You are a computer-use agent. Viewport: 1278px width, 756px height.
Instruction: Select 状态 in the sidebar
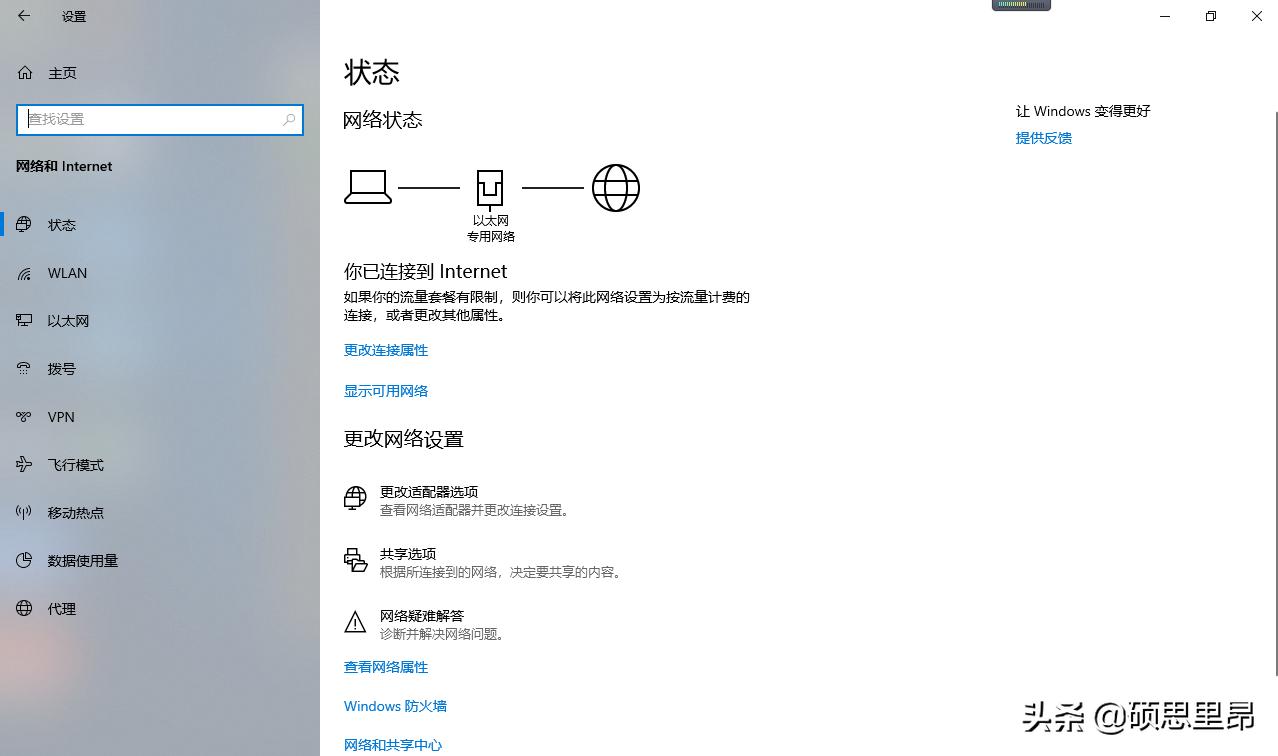[61, 224]
